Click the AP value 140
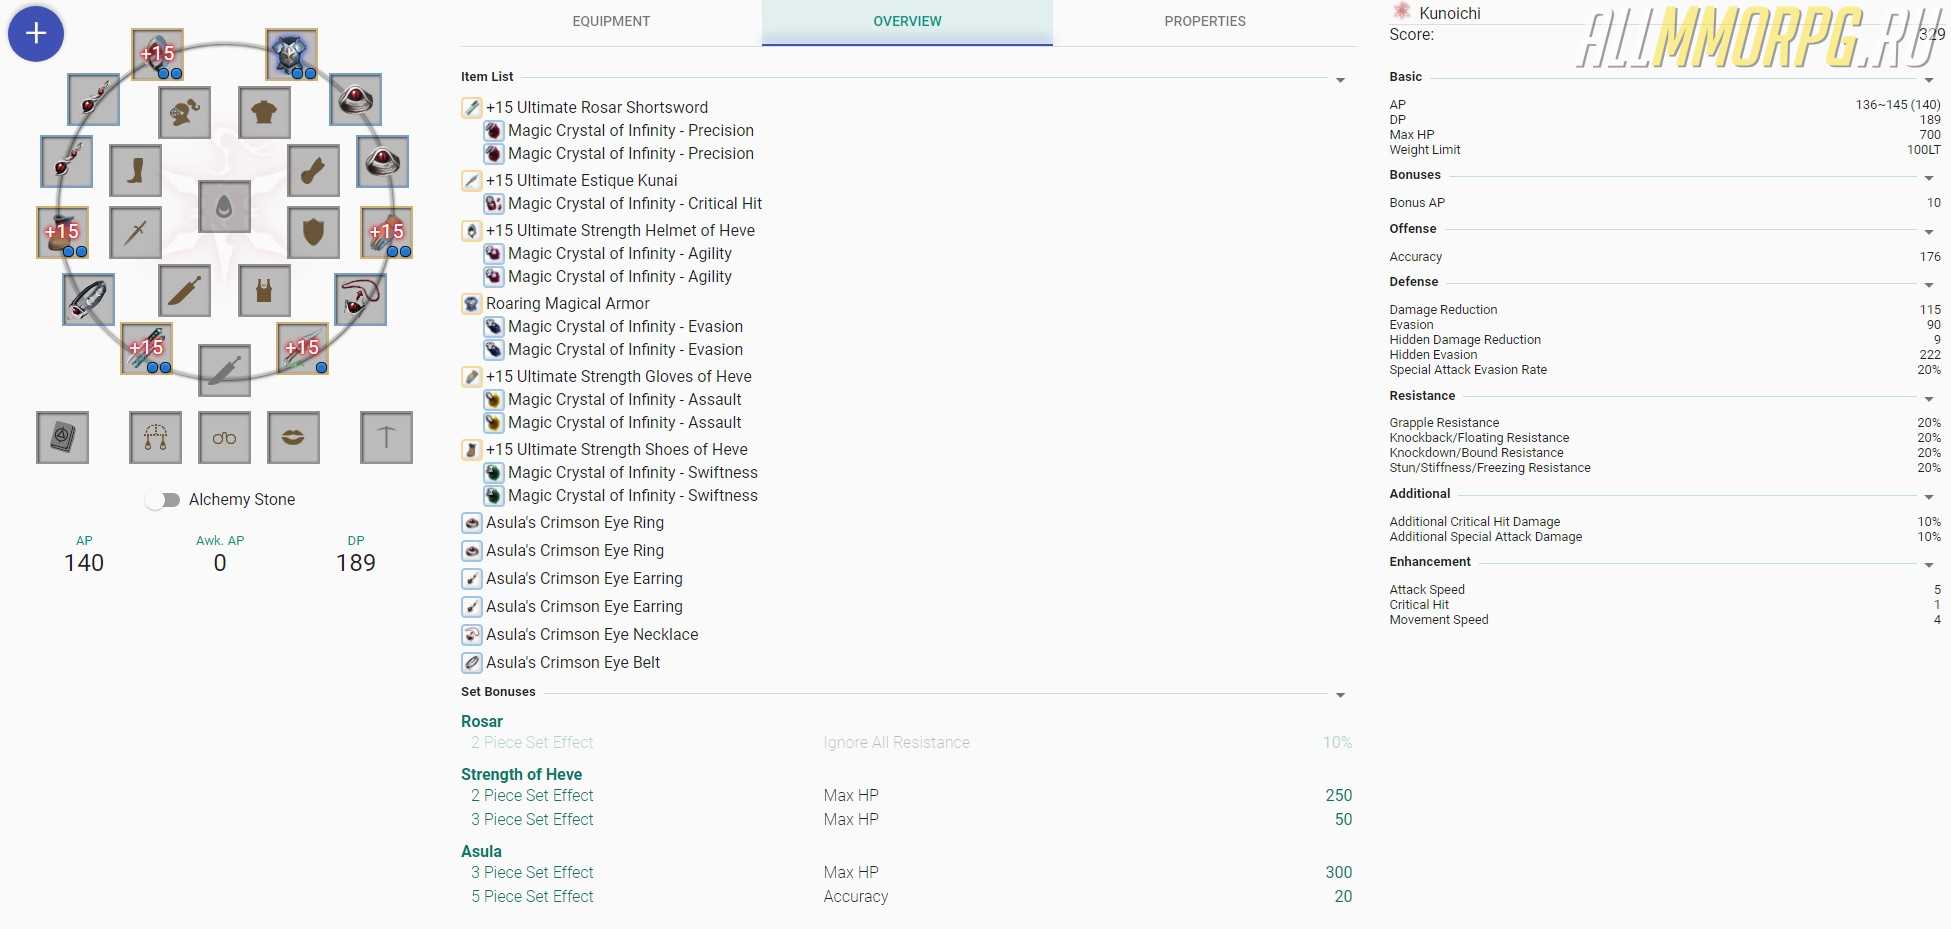Viewport: 1951px width, 929px height. [x=84, y=564]
